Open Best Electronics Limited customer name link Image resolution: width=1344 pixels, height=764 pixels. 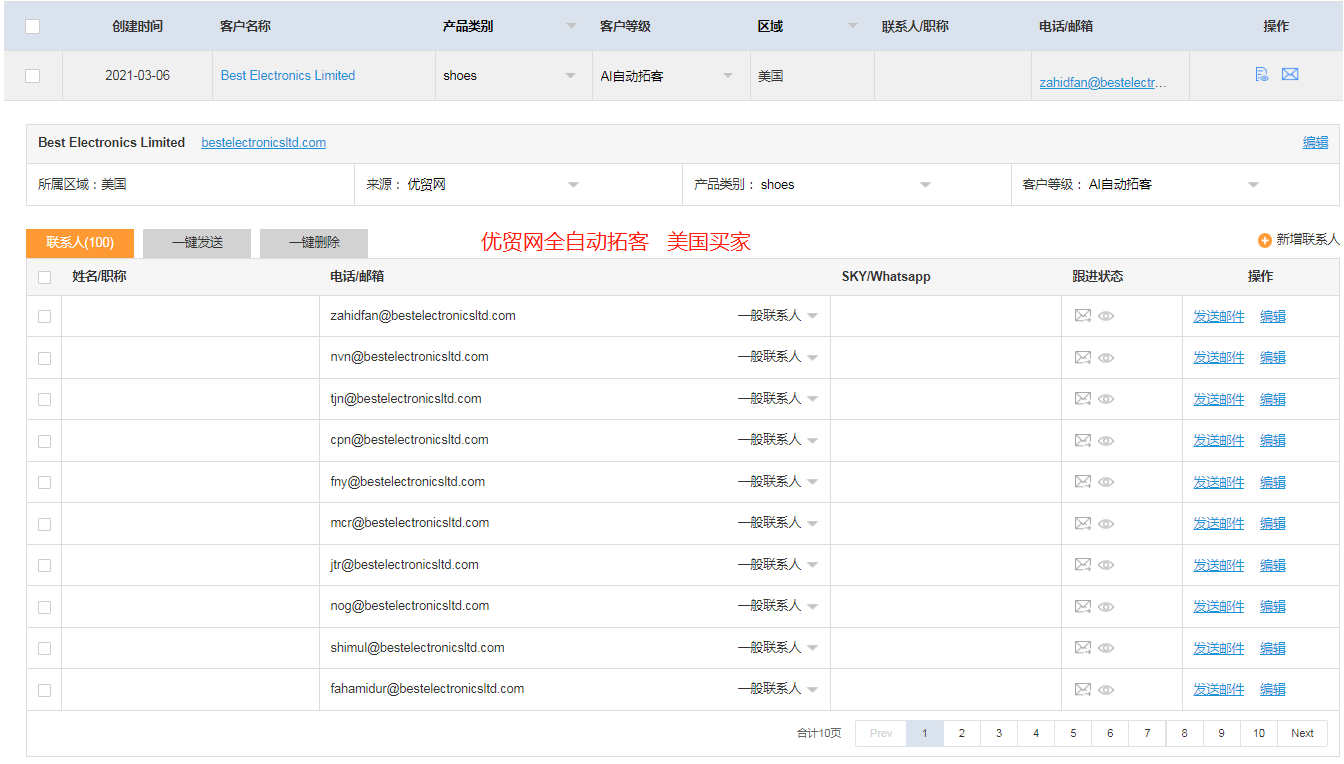[288, 75]
